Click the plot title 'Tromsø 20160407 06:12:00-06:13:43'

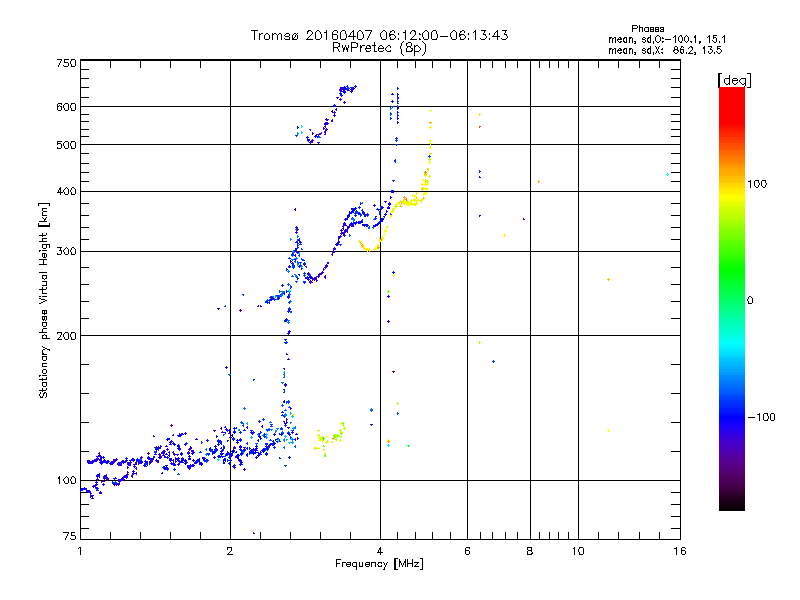[379, 35]
